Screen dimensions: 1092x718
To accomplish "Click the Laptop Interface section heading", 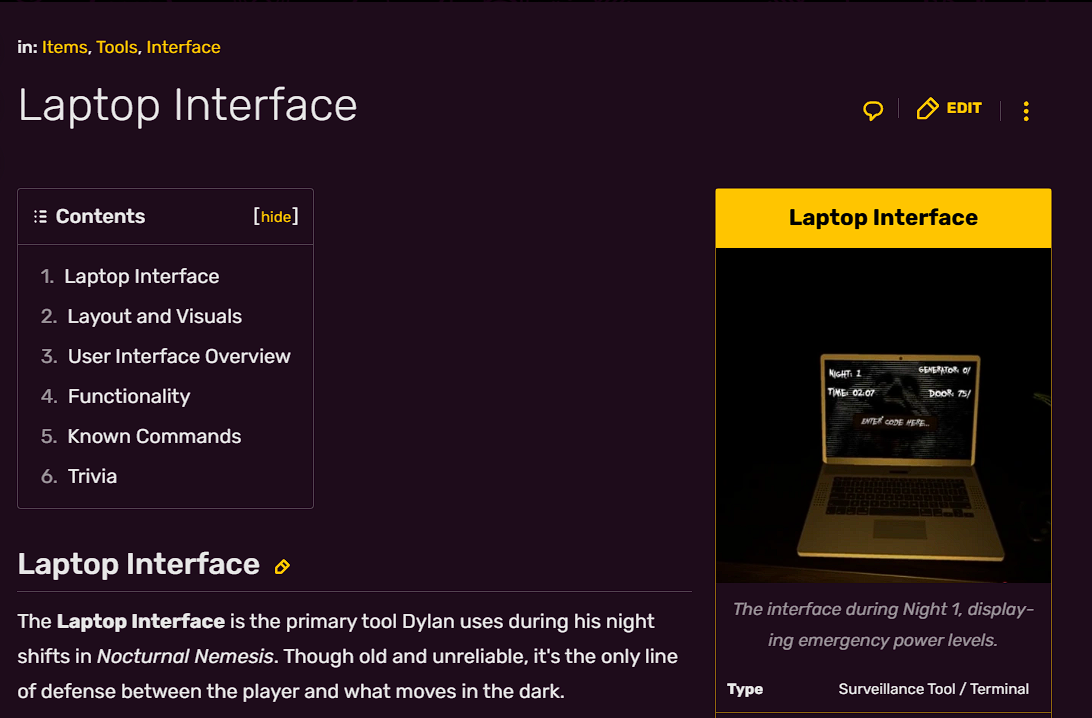I will tap(139, 564).
